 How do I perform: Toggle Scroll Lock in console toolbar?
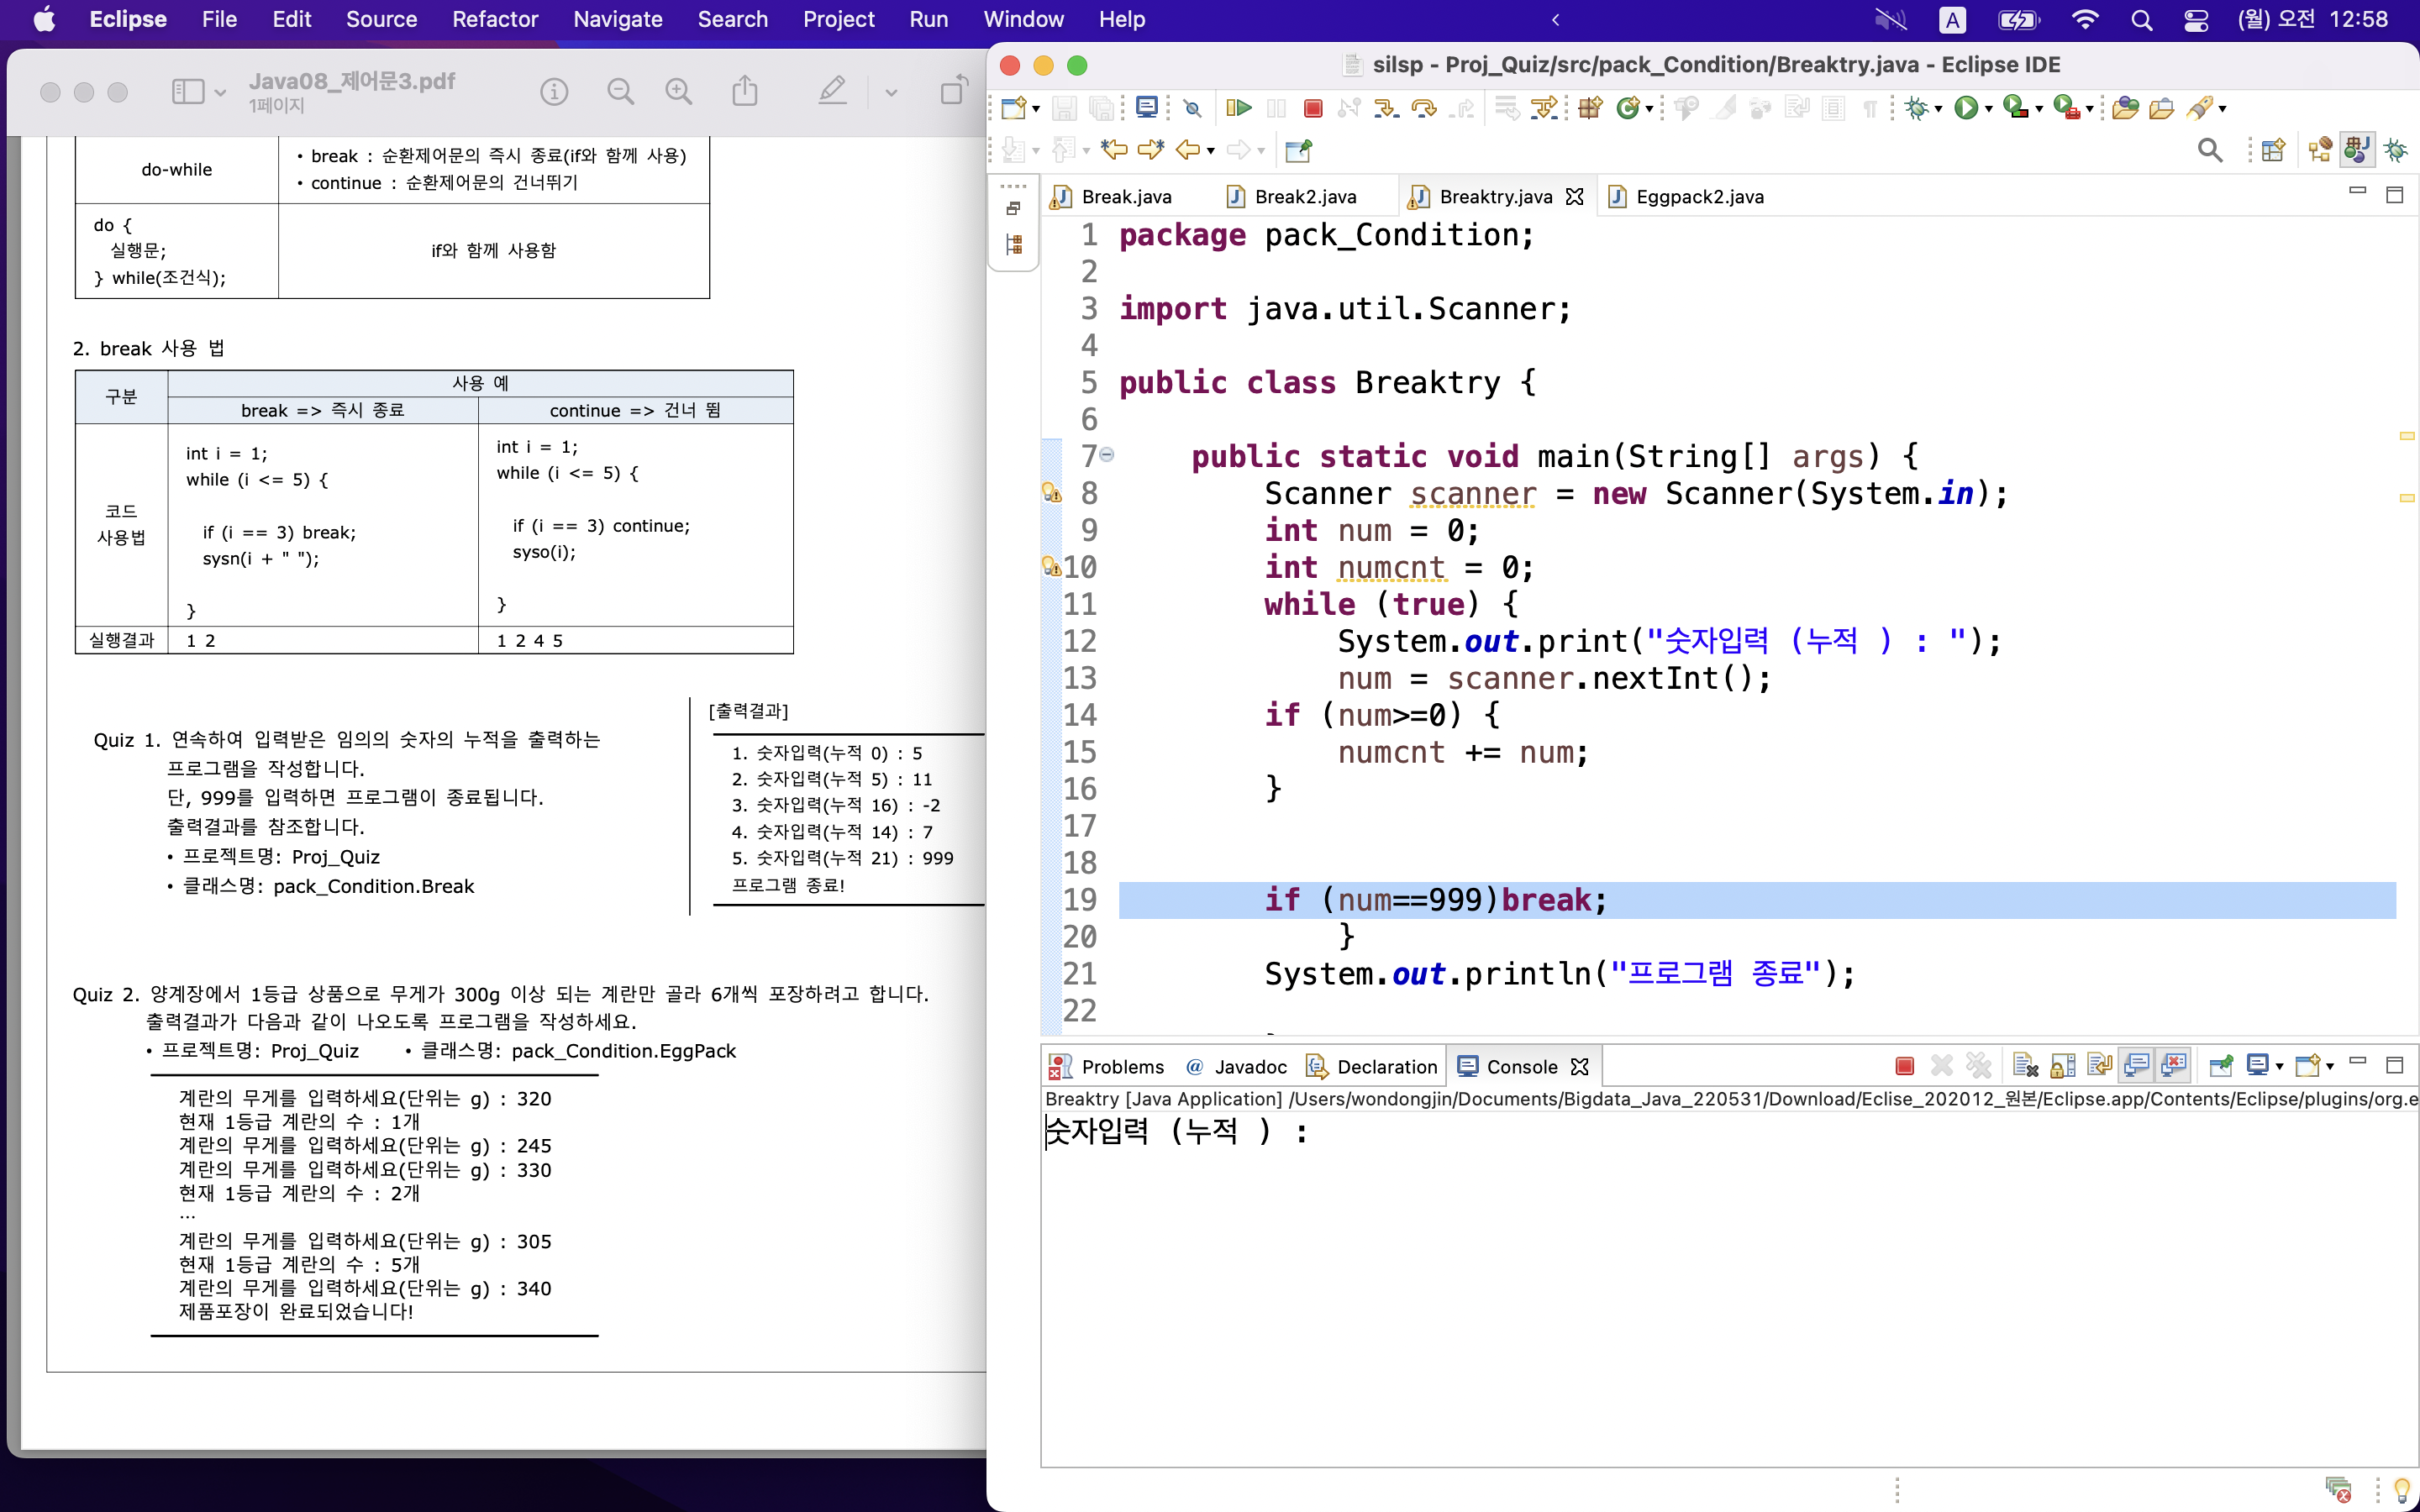[x=2062, y=1066]
